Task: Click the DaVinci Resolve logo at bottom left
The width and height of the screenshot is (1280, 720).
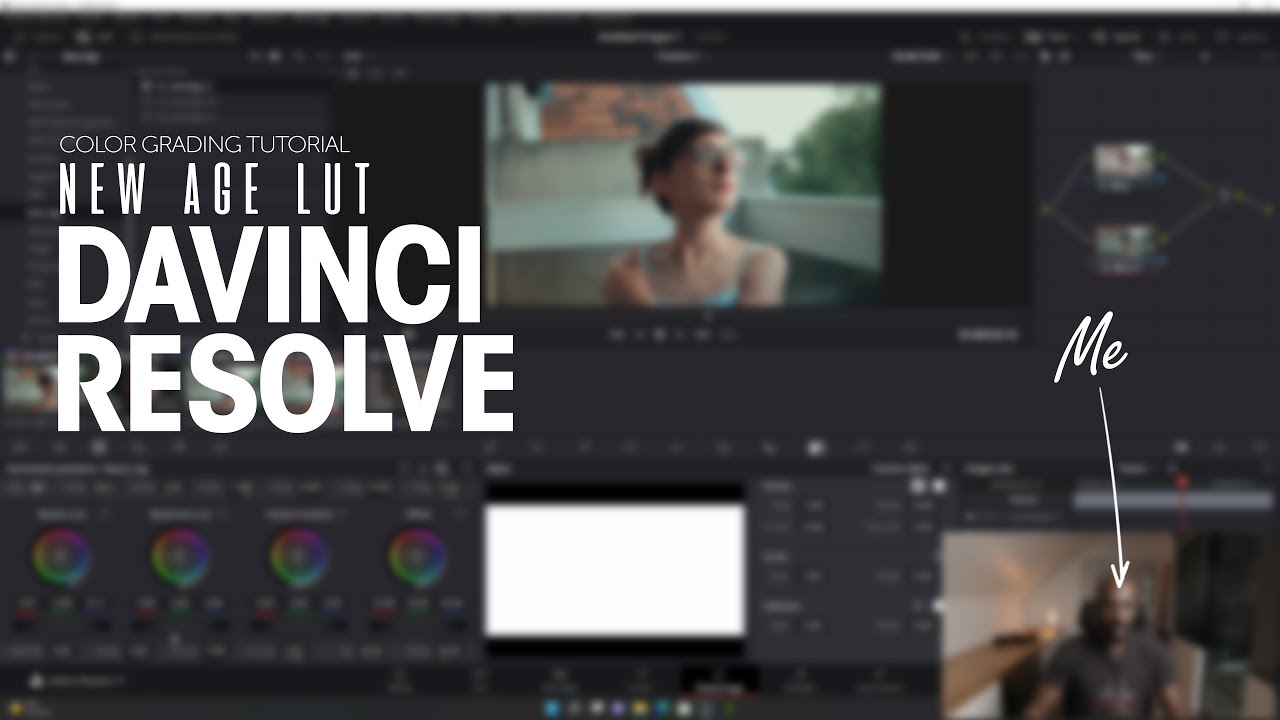Action: (37, 681)
